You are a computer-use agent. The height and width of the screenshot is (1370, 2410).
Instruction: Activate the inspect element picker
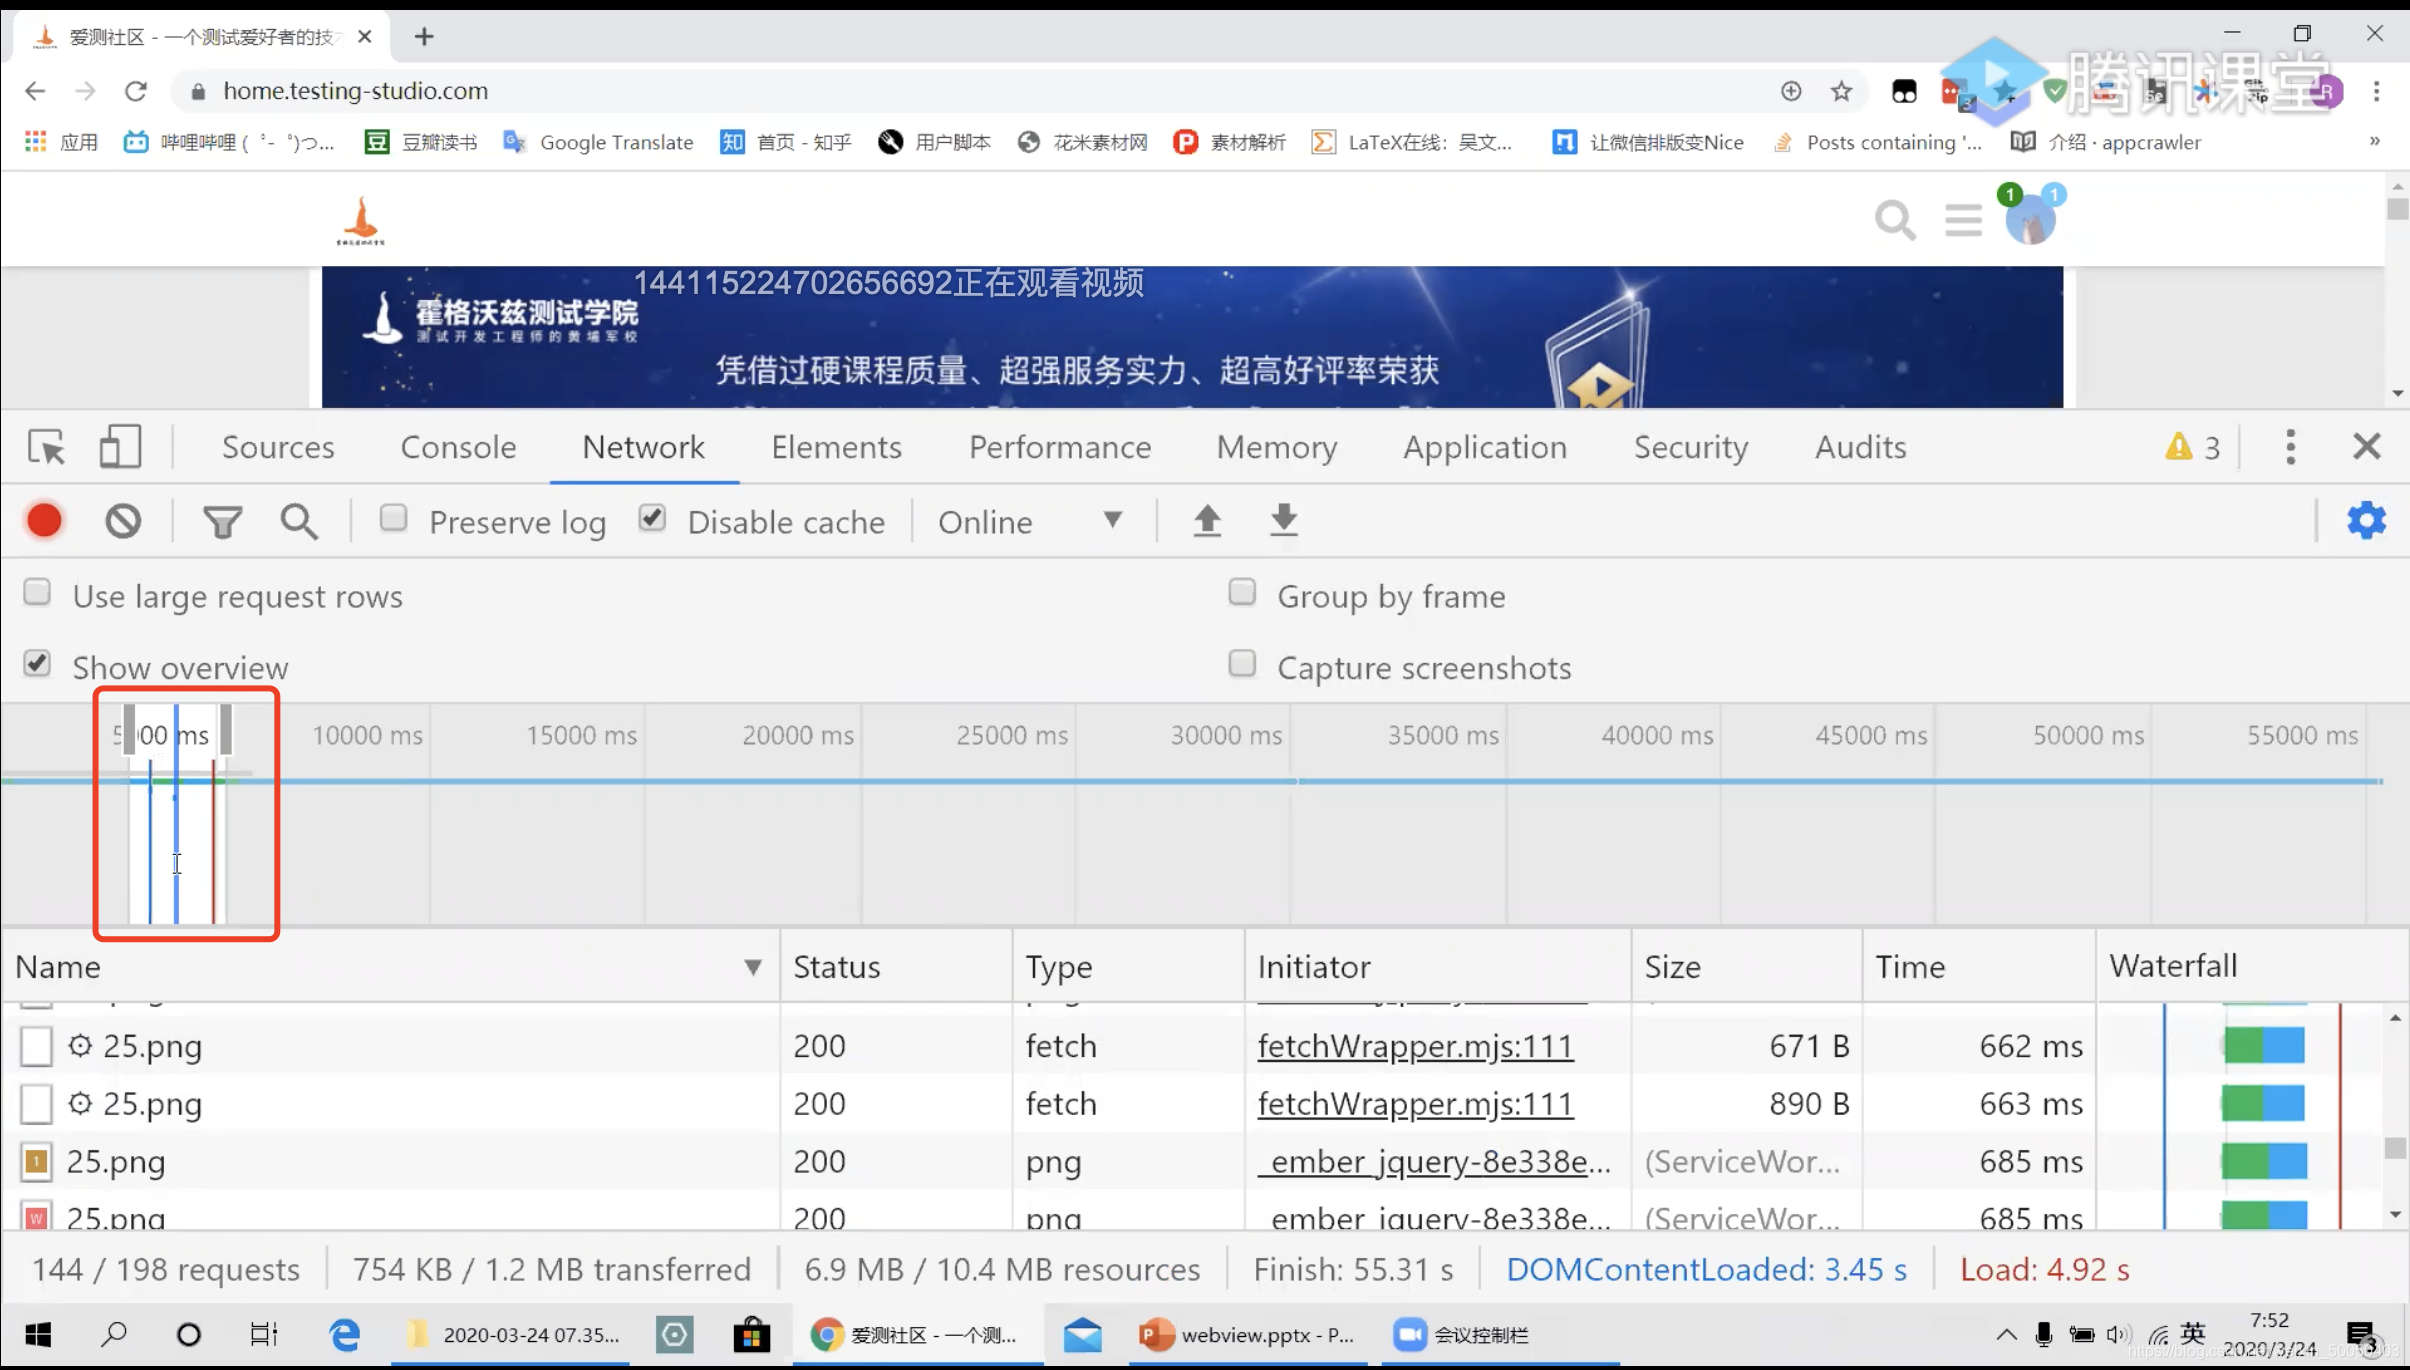(x=46, y=447)
